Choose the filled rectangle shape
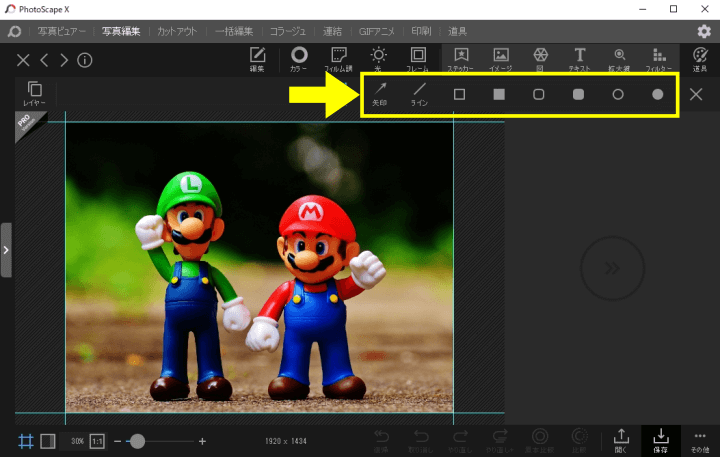 (499, 95)
